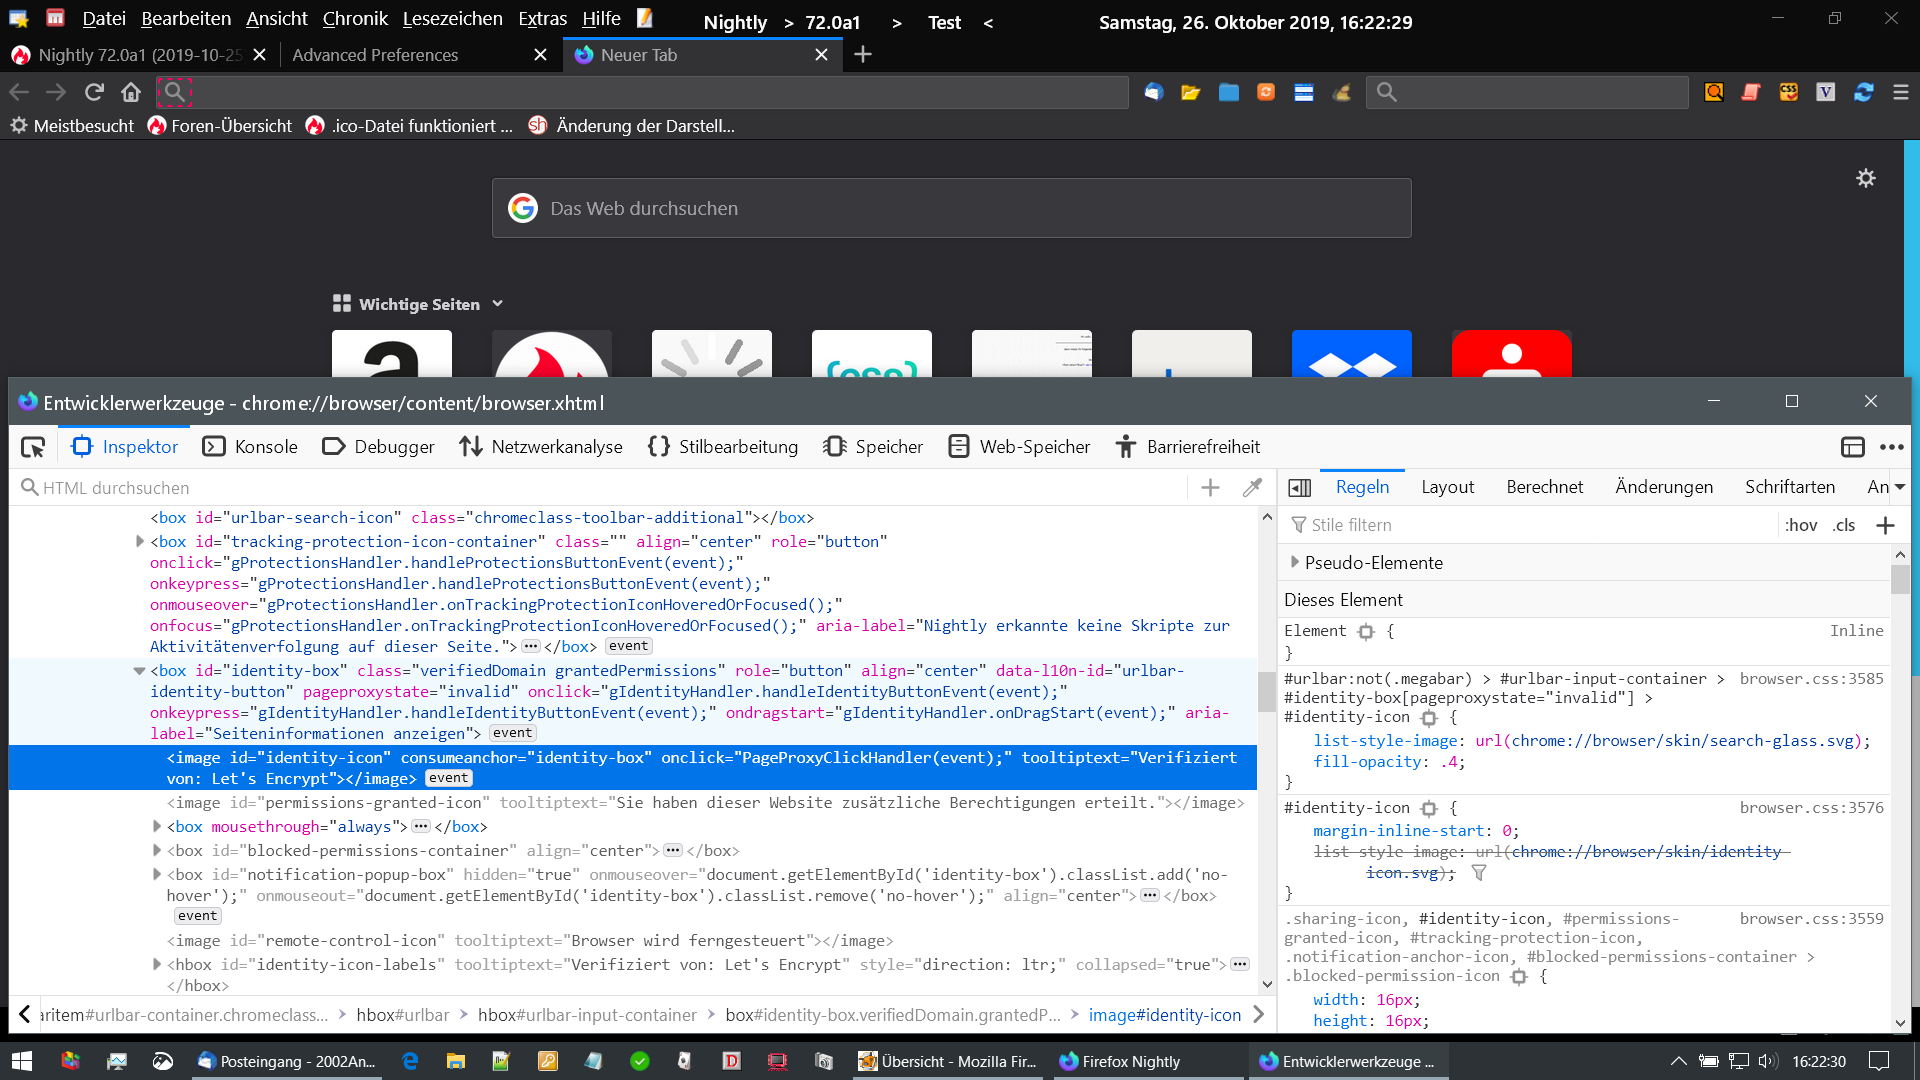Reload page with refresh icon

point(94,92)
